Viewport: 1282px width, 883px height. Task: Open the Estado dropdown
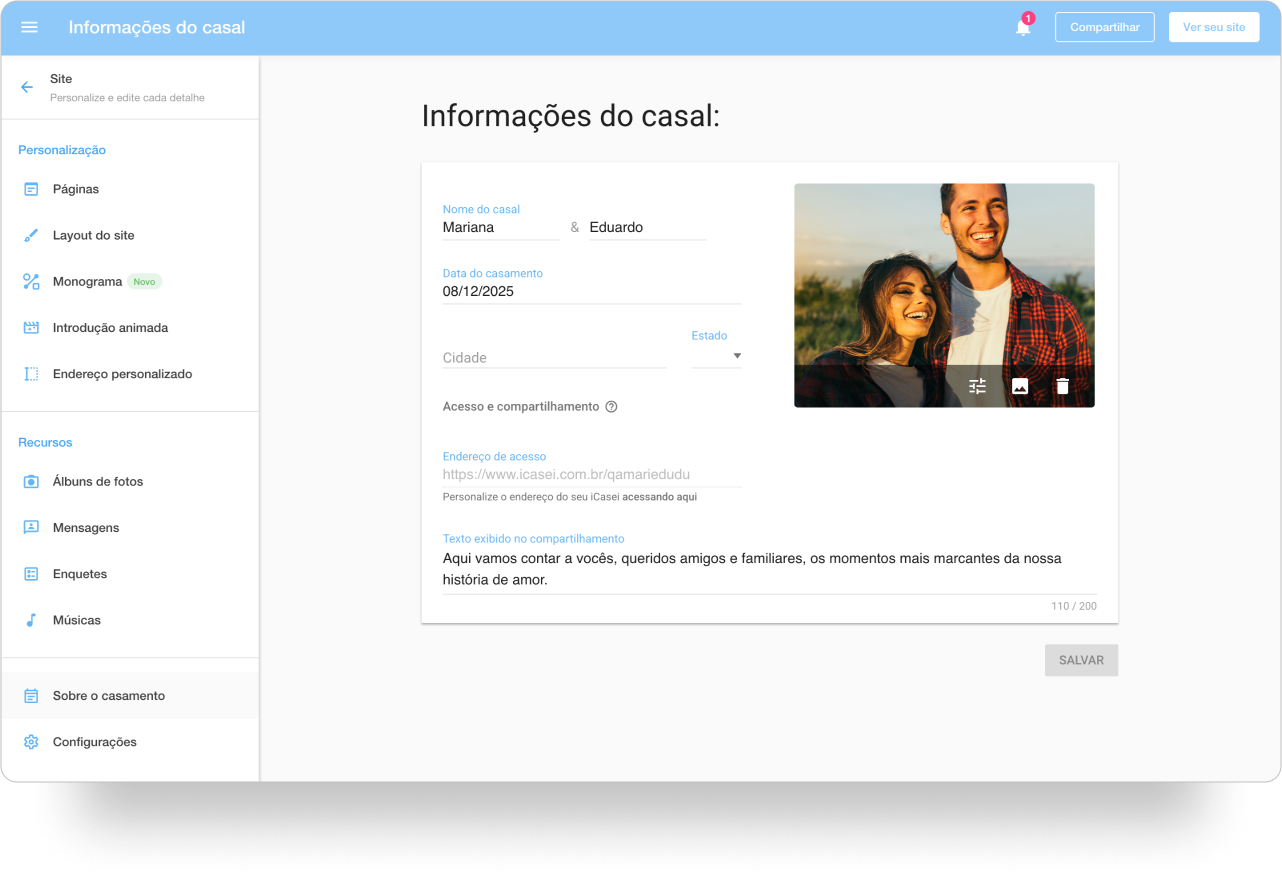click(716, 356)
